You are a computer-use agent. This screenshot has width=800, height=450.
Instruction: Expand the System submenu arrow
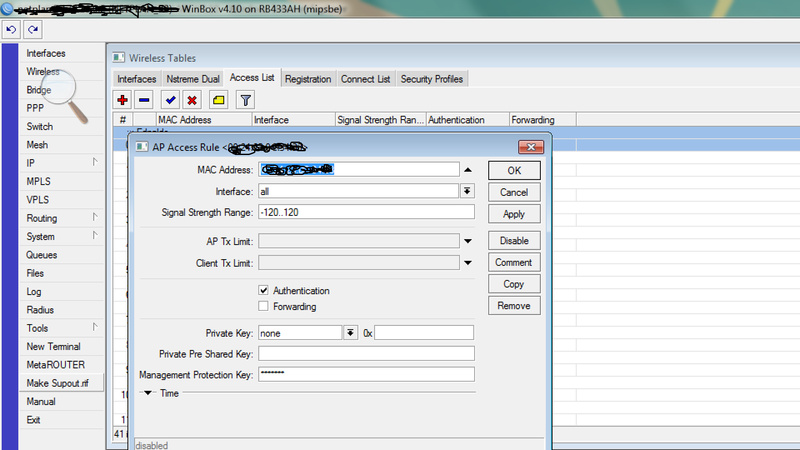(x=95, y=235)
